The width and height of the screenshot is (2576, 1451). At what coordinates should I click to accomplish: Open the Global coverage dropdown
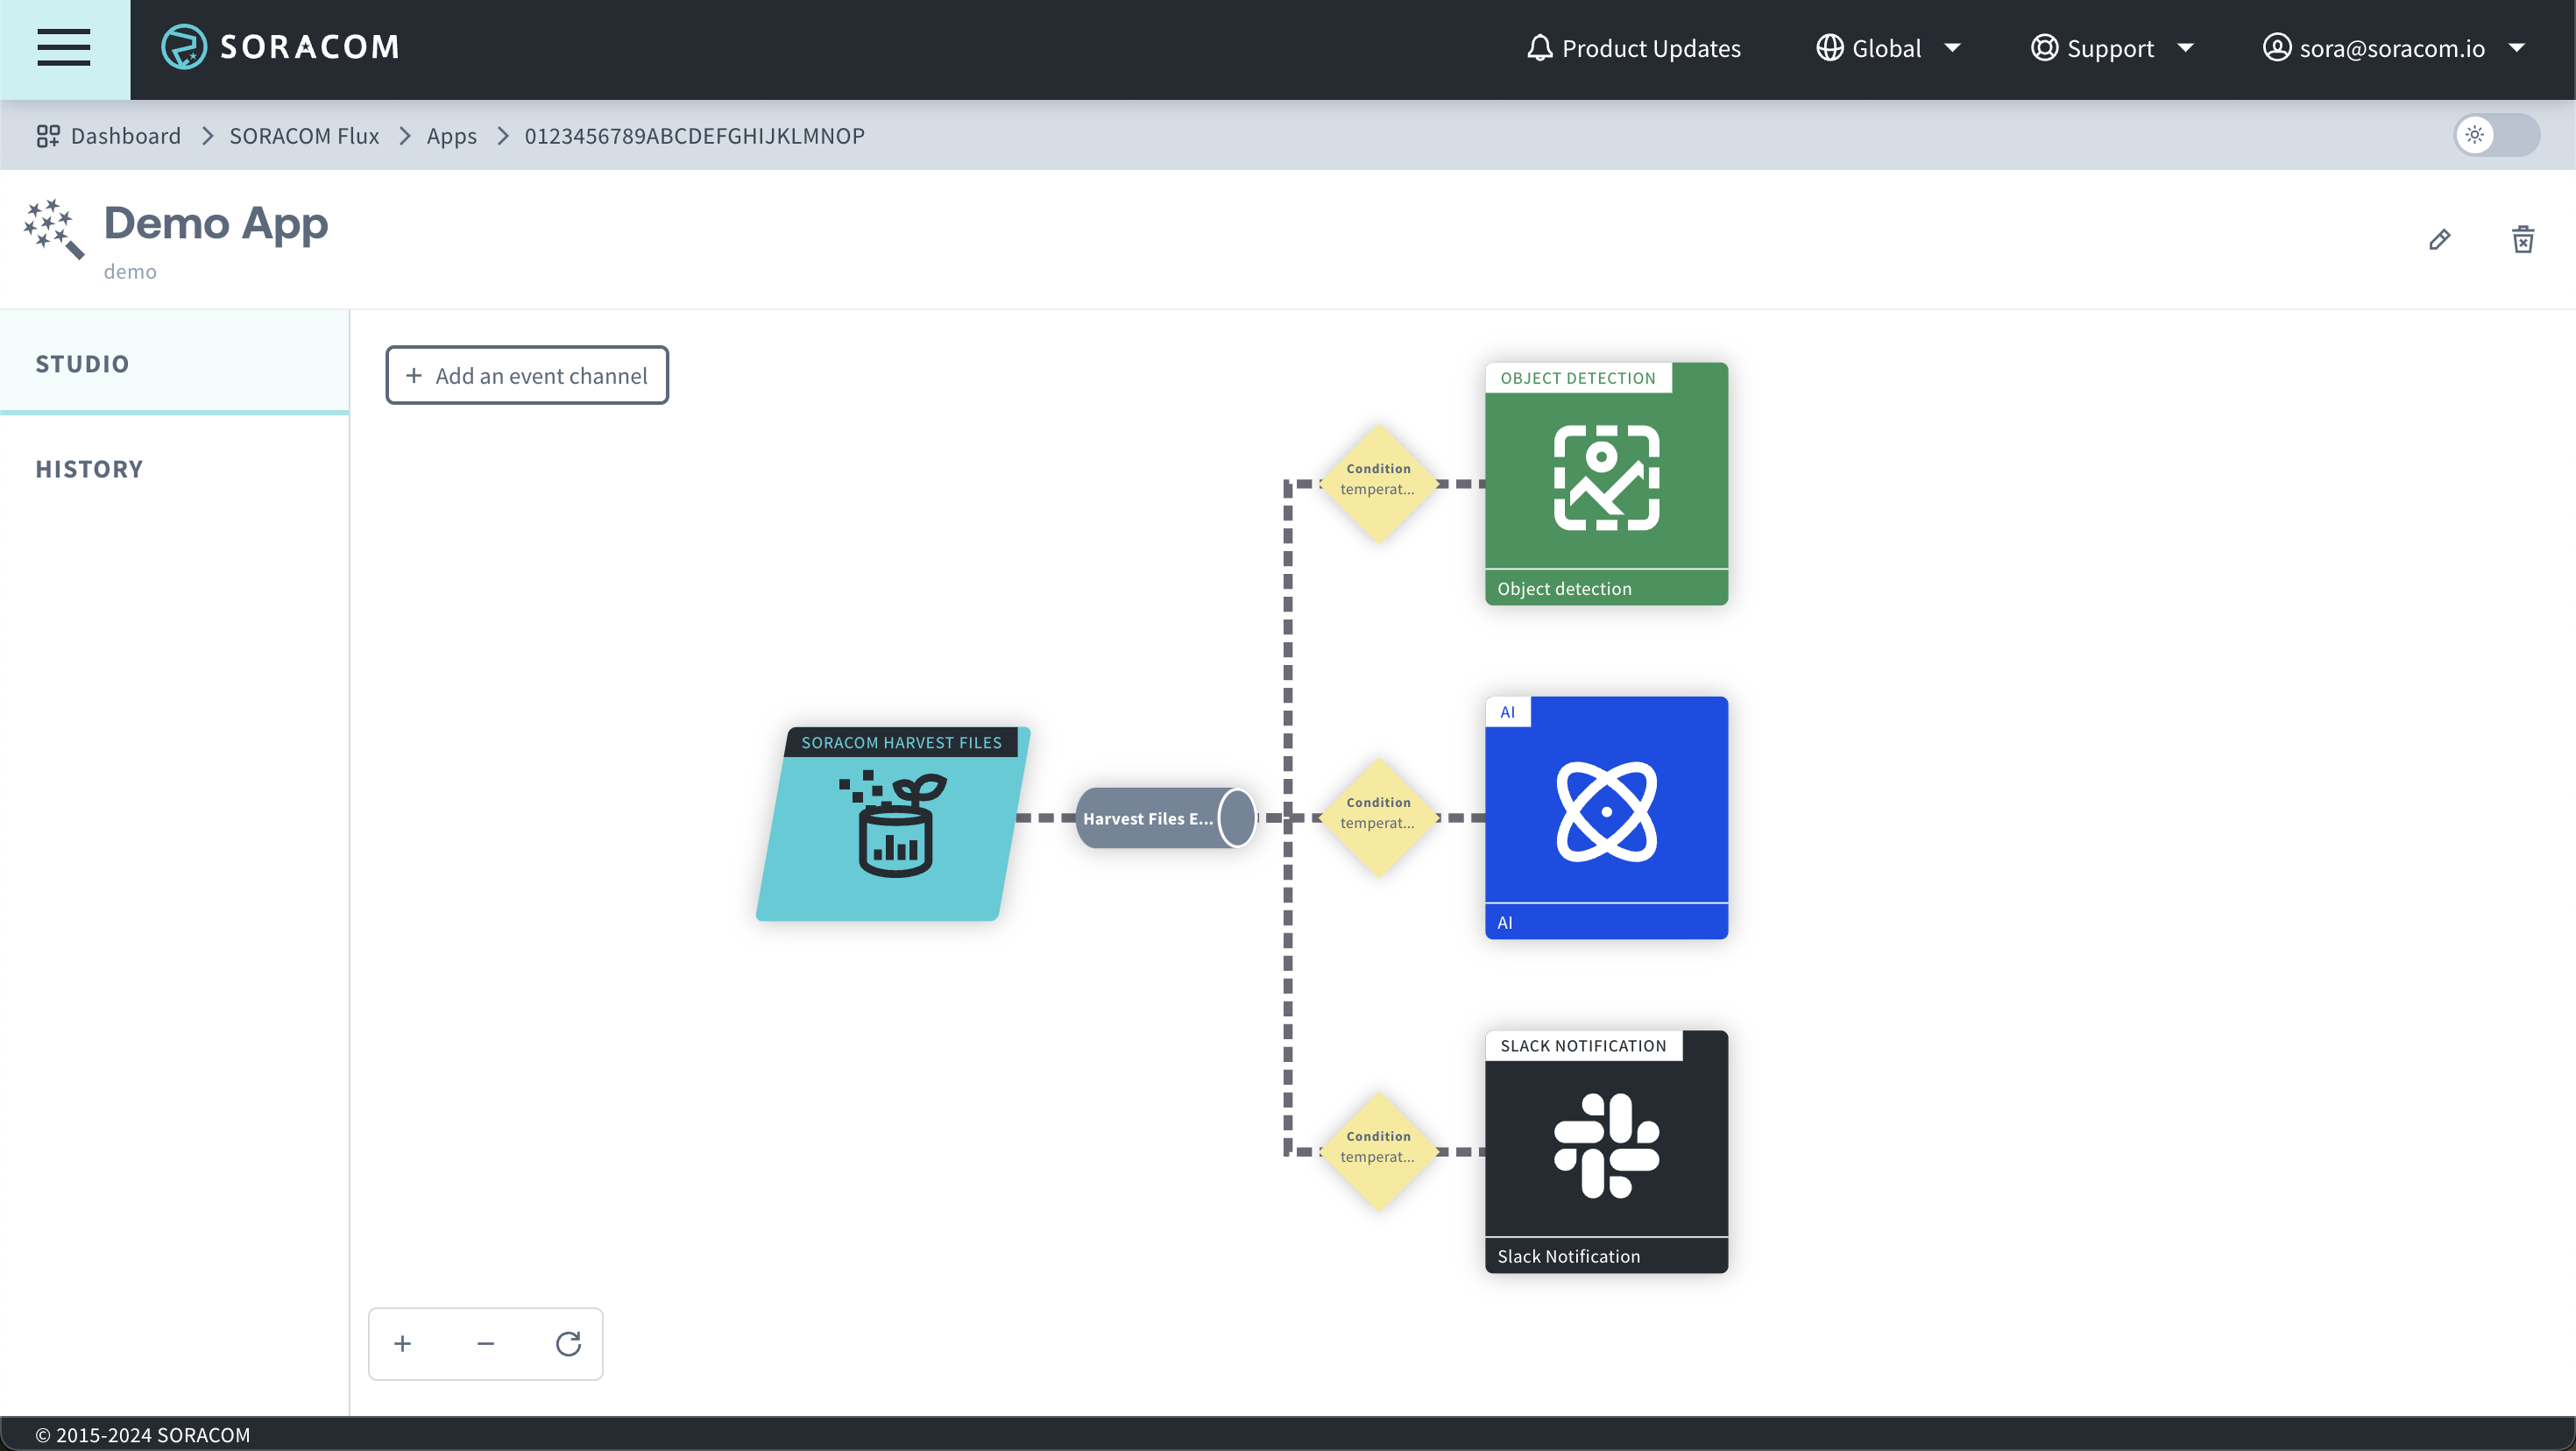(x=1888, y=48)
